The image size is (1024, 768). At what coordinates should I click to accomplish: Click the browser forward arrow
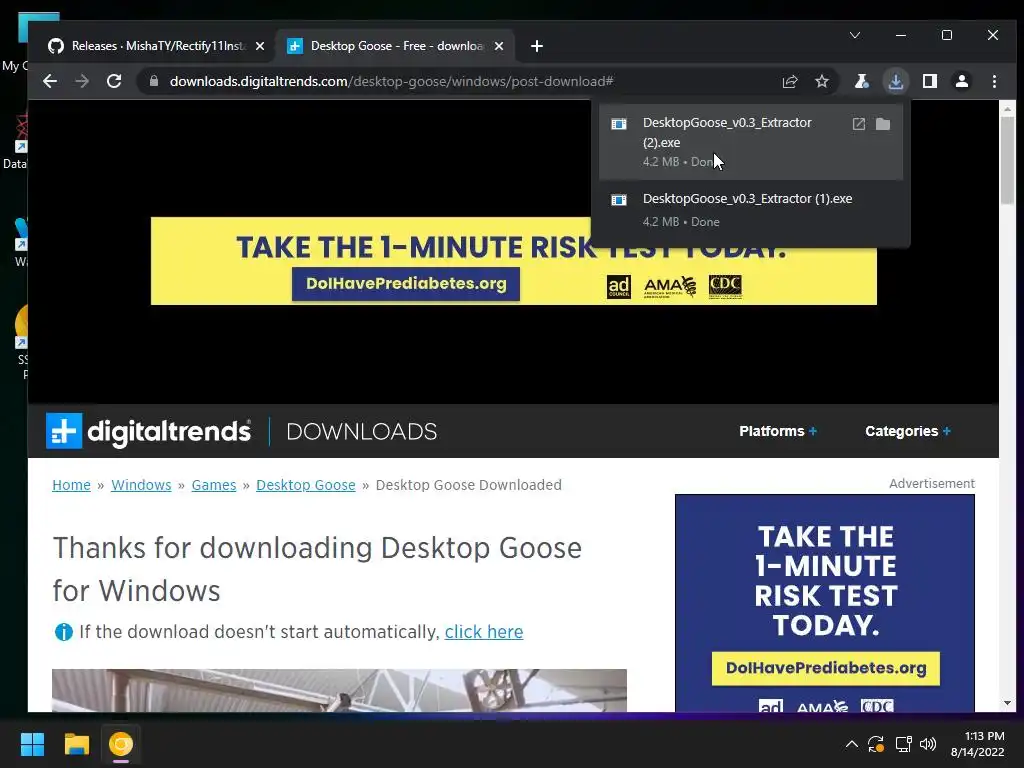click(x=82, y=81)
